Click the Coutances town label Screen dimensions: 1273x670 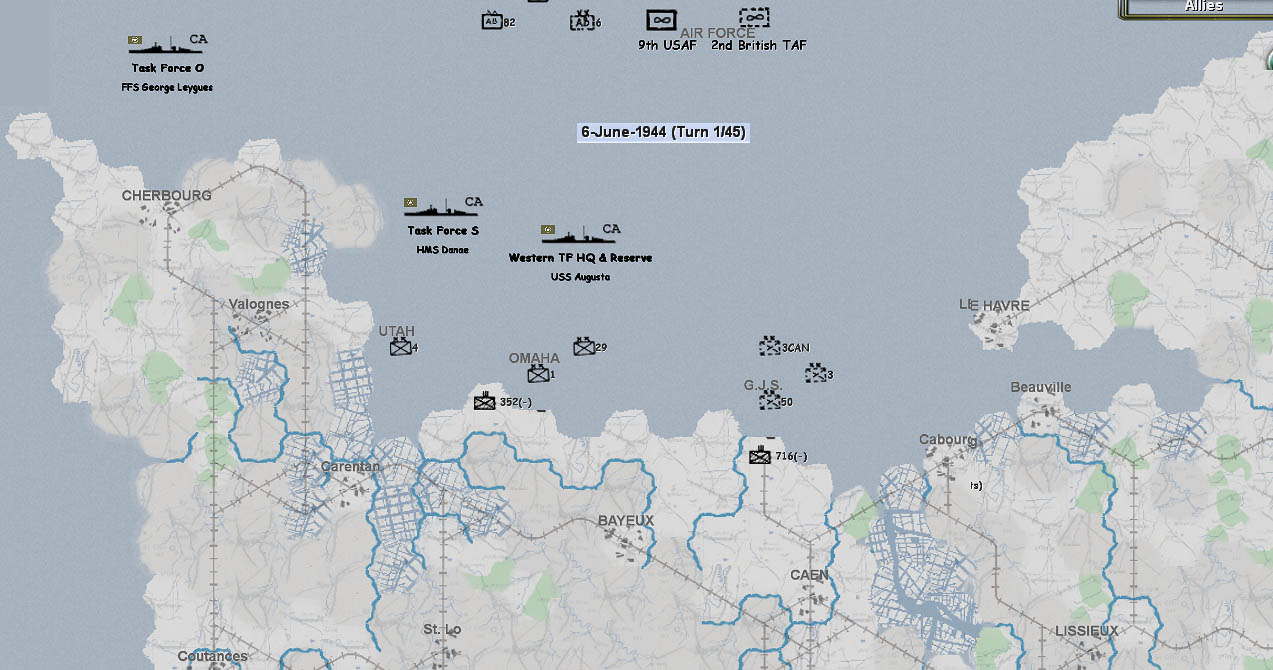pos(212,657)
